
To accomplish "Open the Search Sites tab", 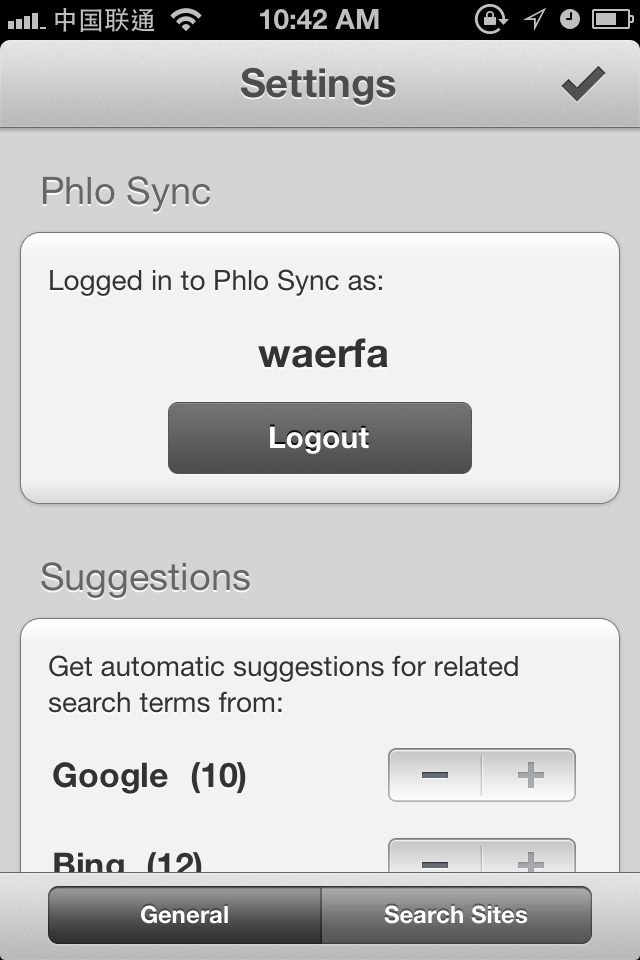I will (456, 915).
